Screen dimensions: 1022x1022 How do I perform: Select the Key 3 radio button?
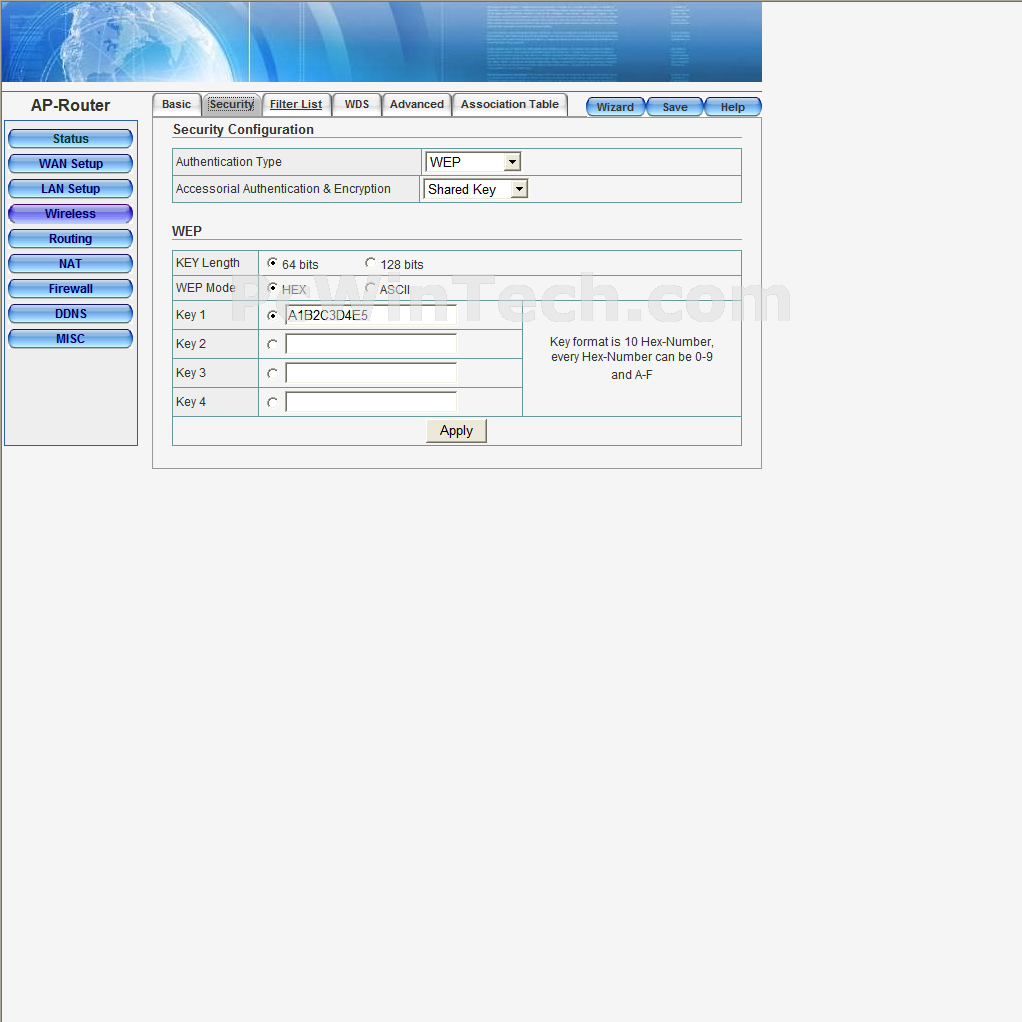(272, 373)
